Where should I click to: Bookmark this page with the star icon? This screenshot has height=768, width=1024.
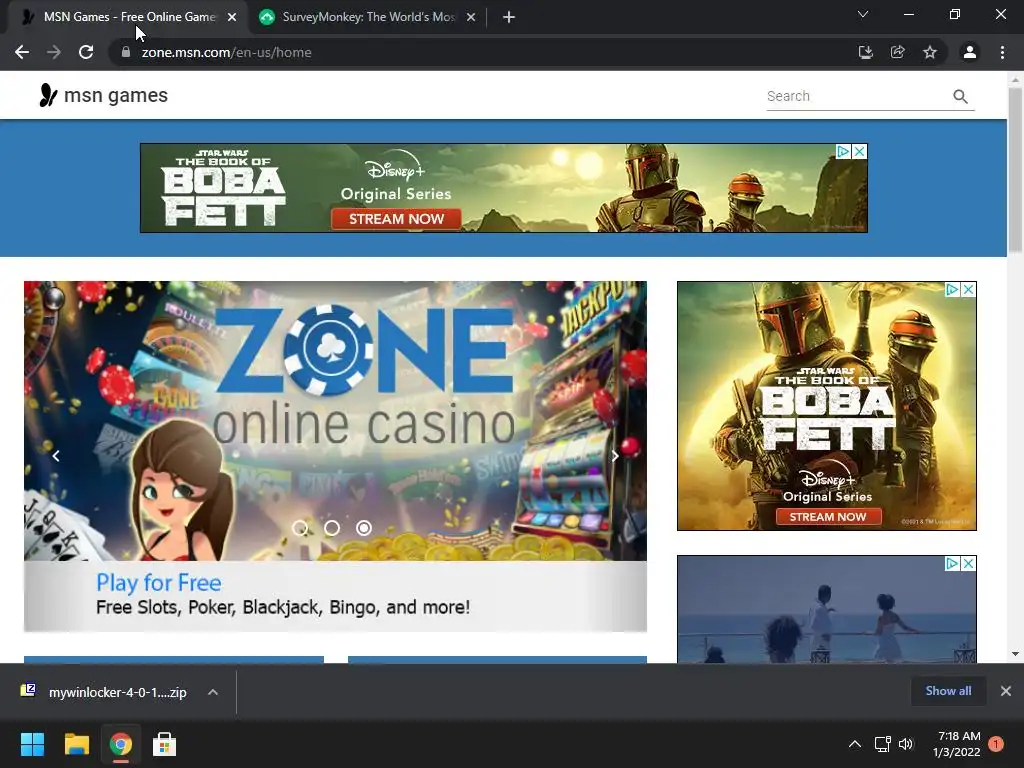(930, 52)
